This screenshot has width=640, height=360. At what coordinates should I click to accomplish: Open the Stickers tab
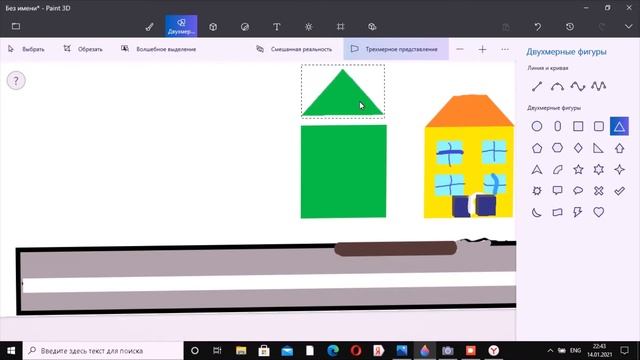(245, 27)
